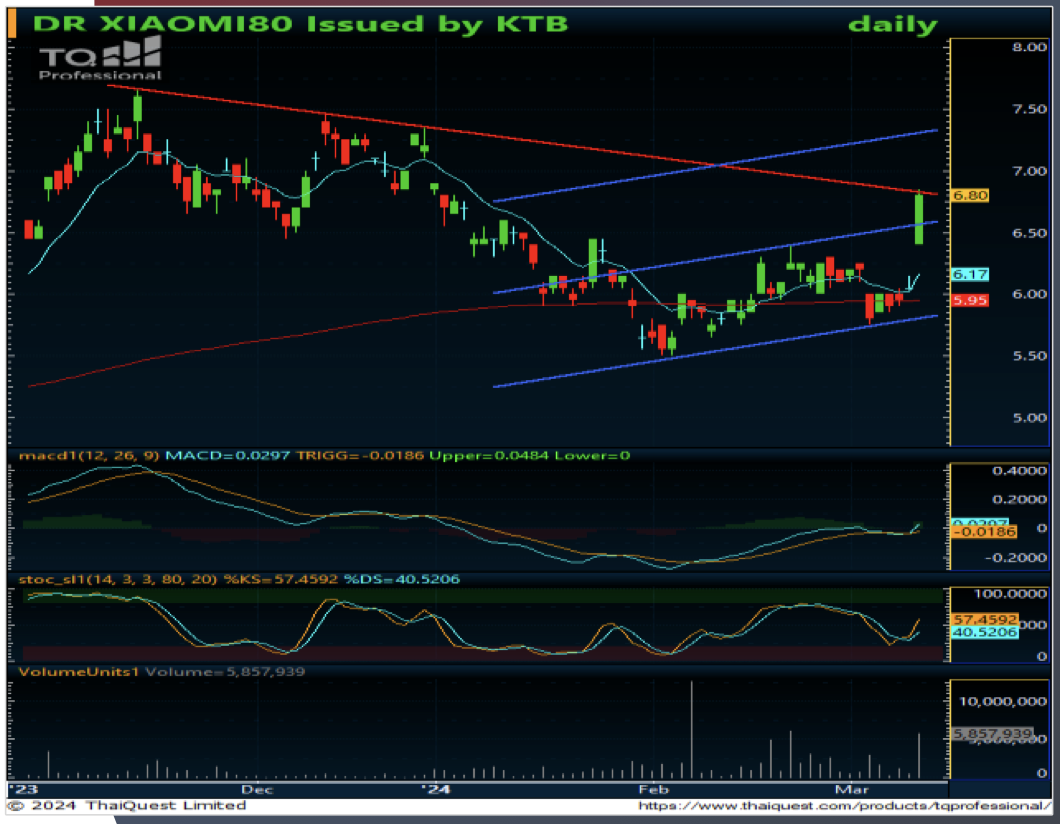
Task: Click the "%DS=40.5206" readout in stochastic header
Action: [x=402, y=579]
